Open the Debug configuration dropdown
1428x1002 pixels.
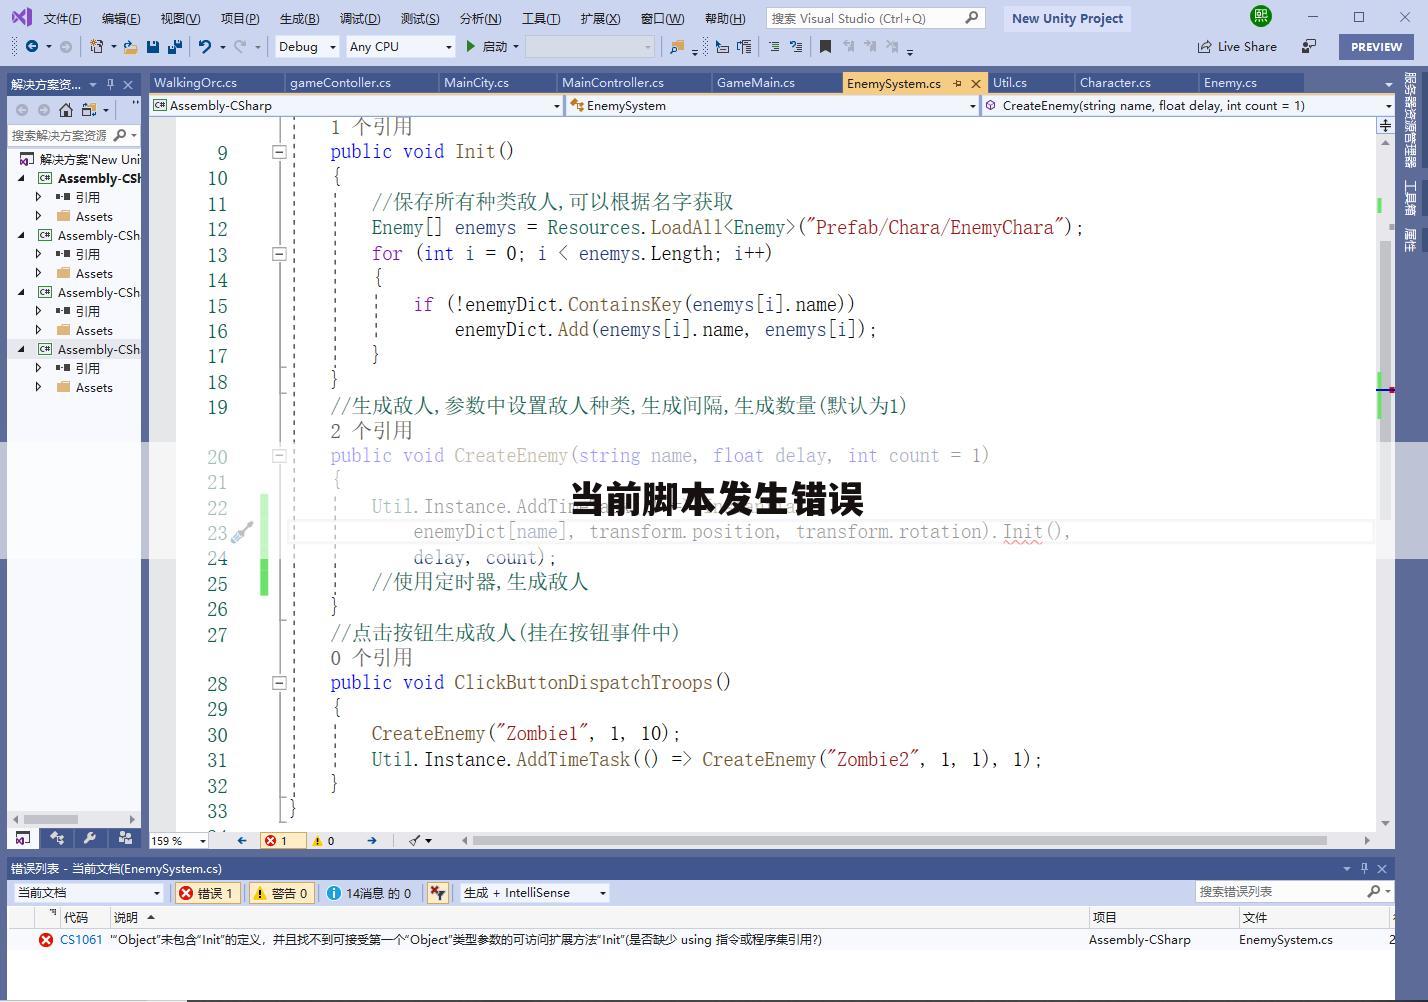[306, 46]
